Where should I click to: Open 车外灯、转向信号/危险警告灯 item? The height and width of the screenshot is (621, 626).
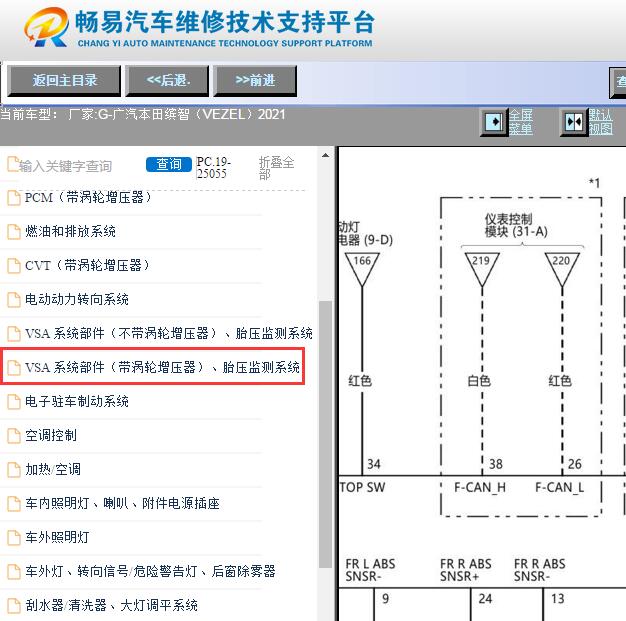[x=150, y=571]
